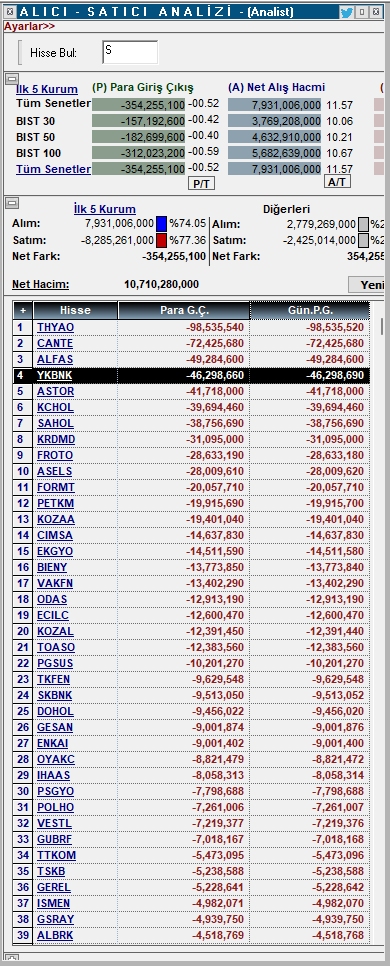Open the VESTL stock link
The height and width of the screenshot is (966, 390).
point(54,824)
